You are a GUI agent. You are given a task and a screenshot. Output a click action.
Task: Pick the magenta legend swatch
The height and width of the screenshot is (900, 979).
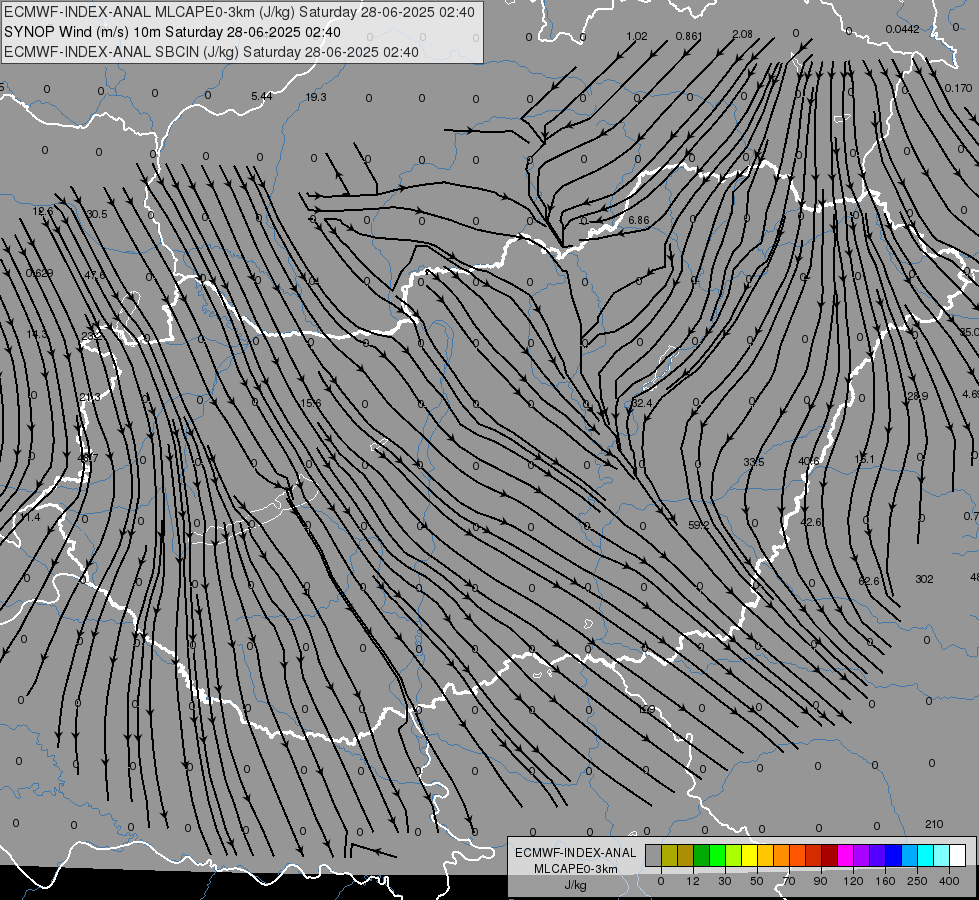click(845, 855)
